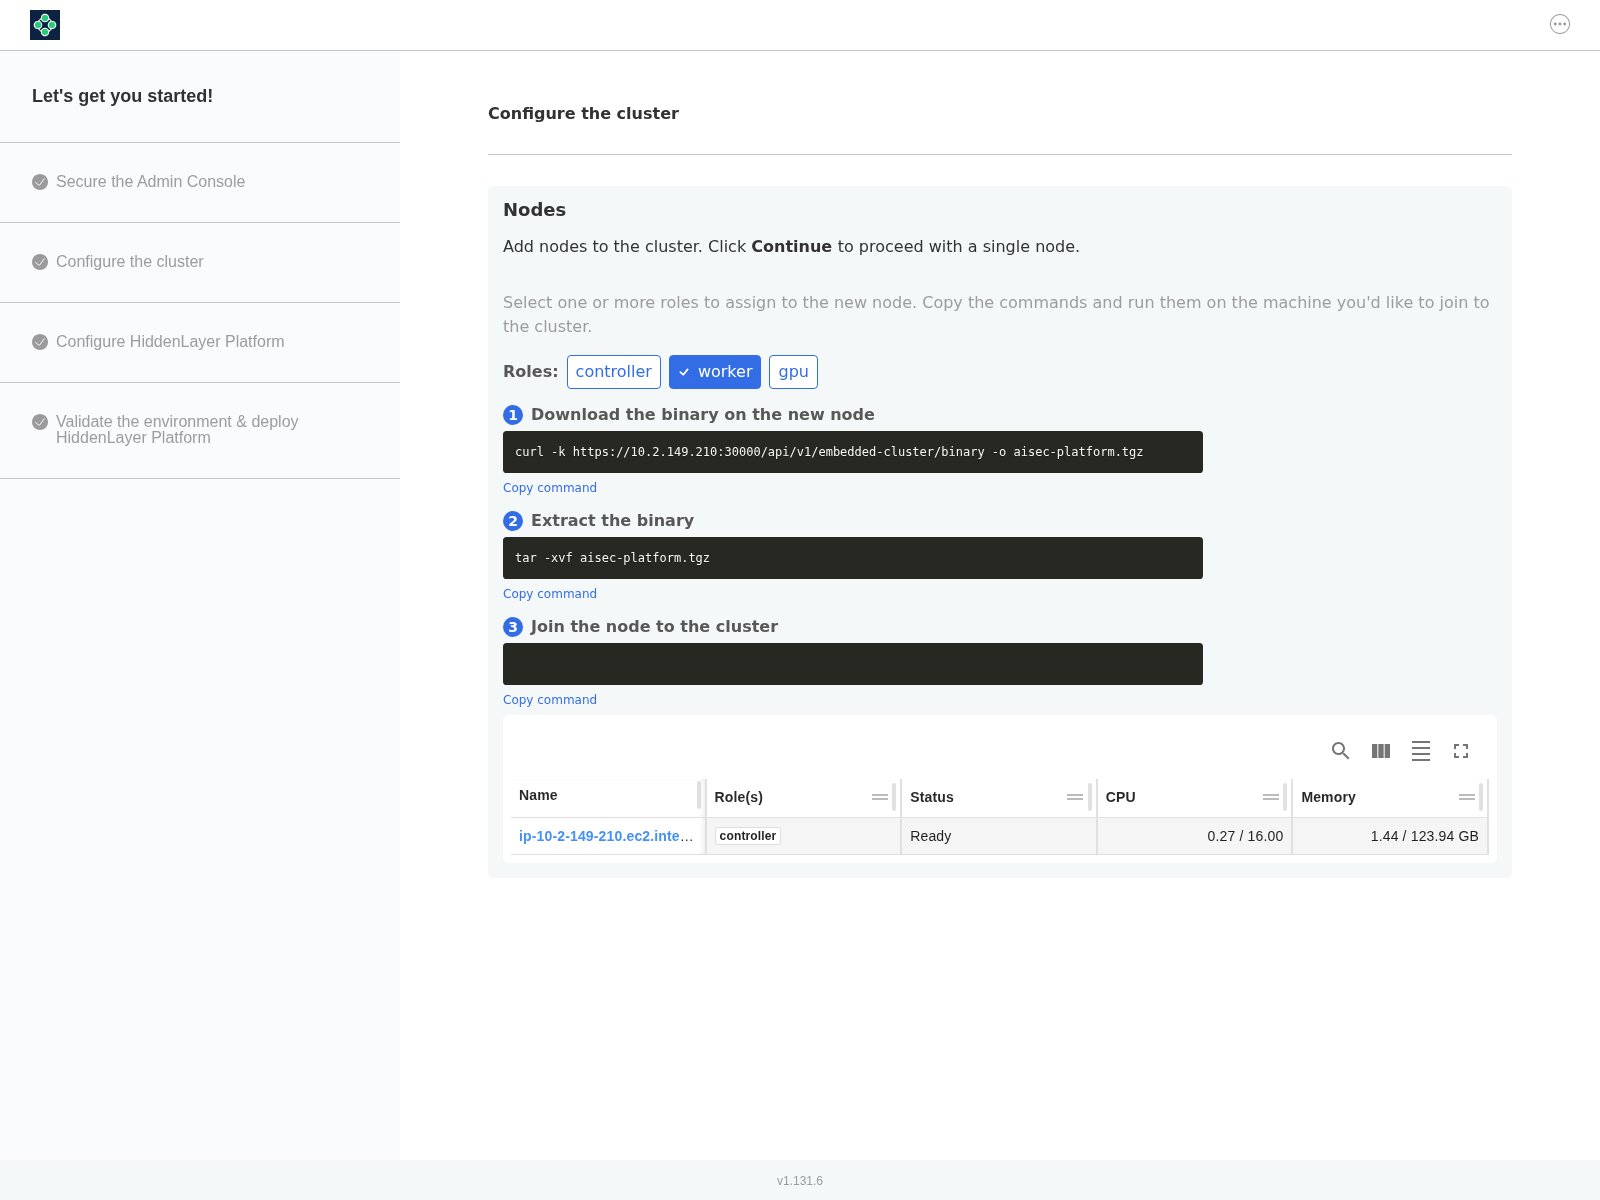
Task: Sort by the Memory column header
Action: coord(1328,797)
